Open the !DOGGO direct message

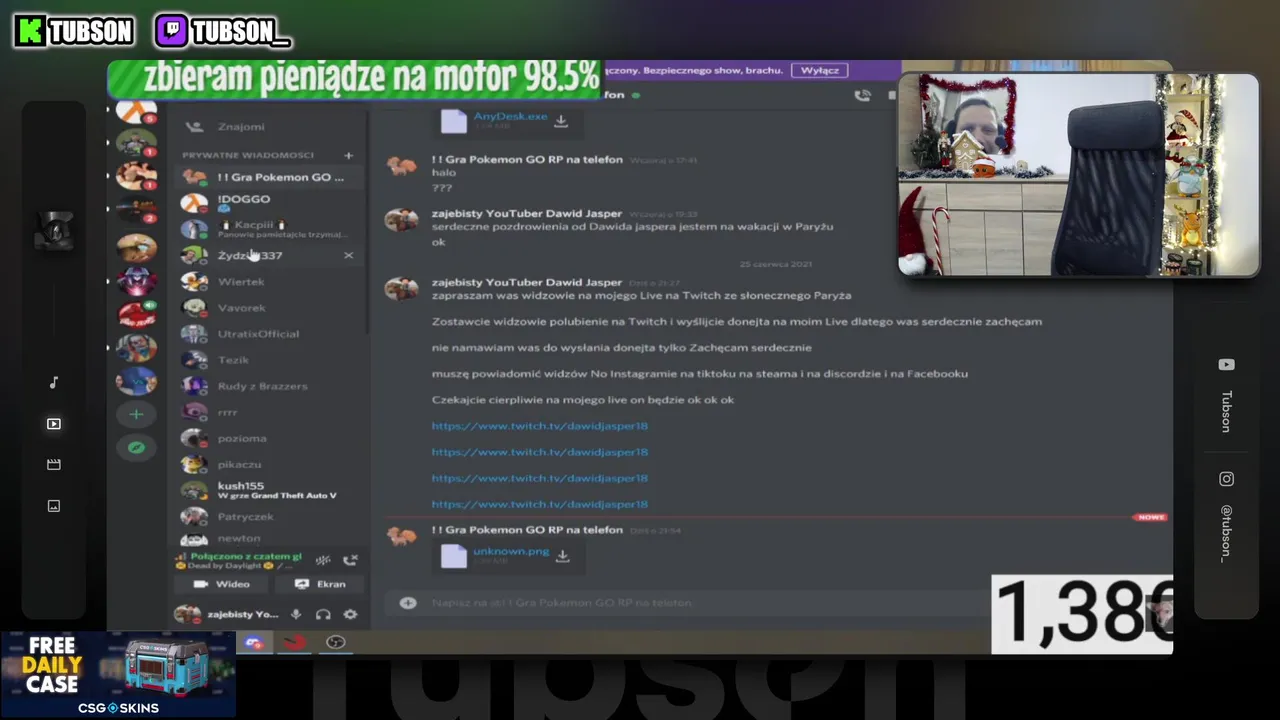click(x=268, y=203)
